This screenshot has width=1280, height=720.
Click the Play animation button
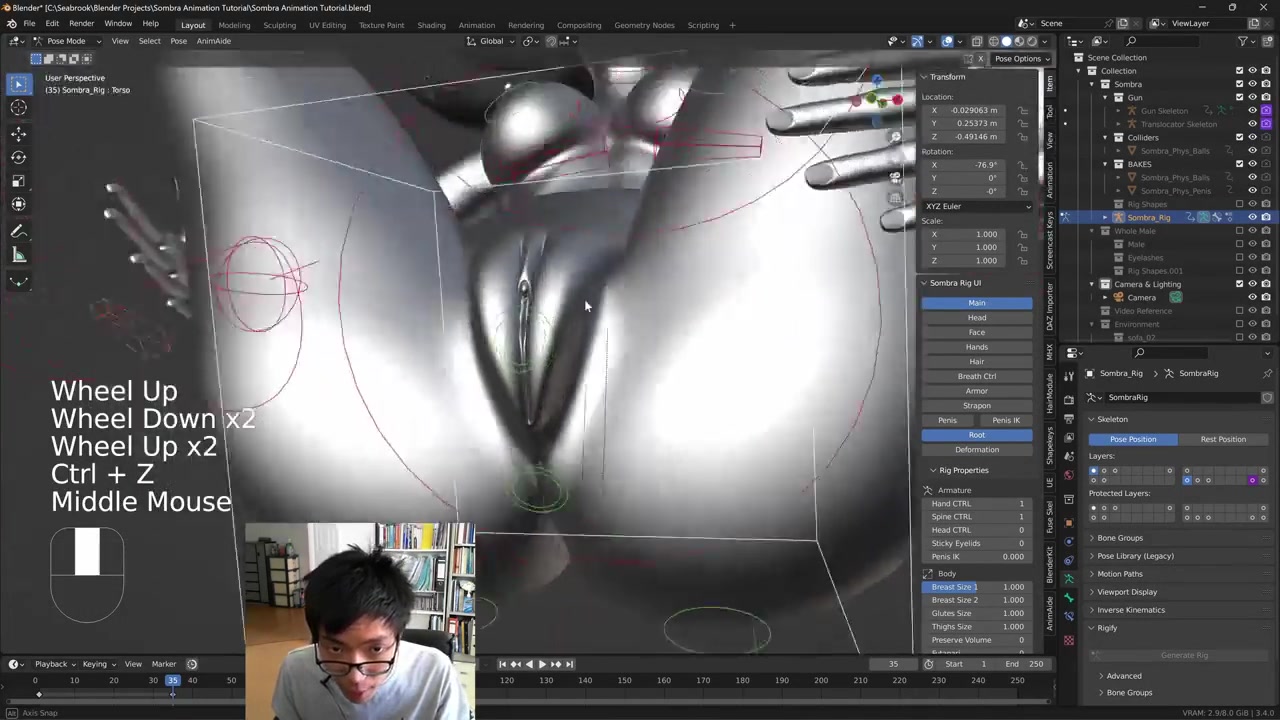point(542,664)
